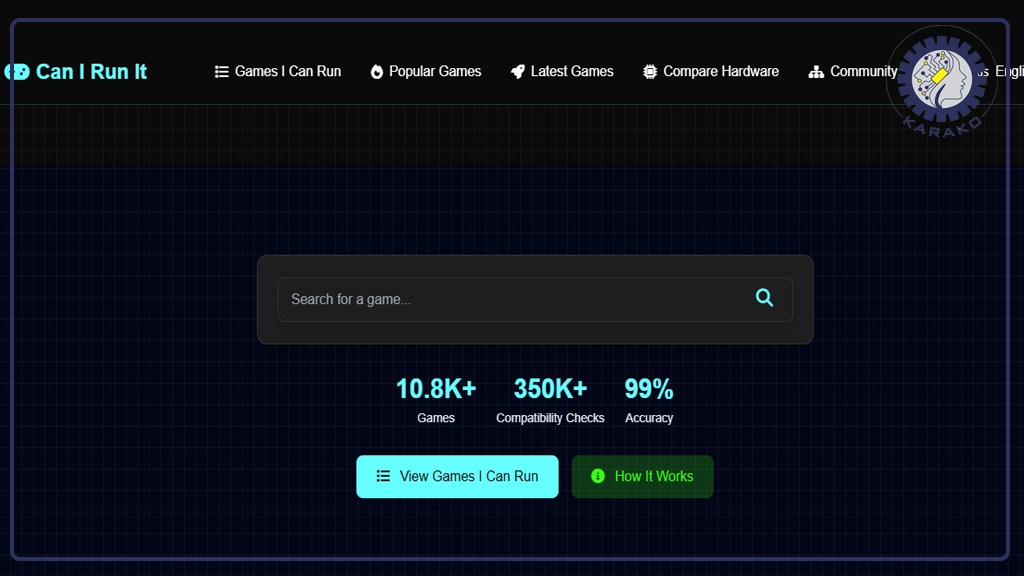Focus the Search for a game field
Viewport: 1024px width, 576px height.
[535, 299]
